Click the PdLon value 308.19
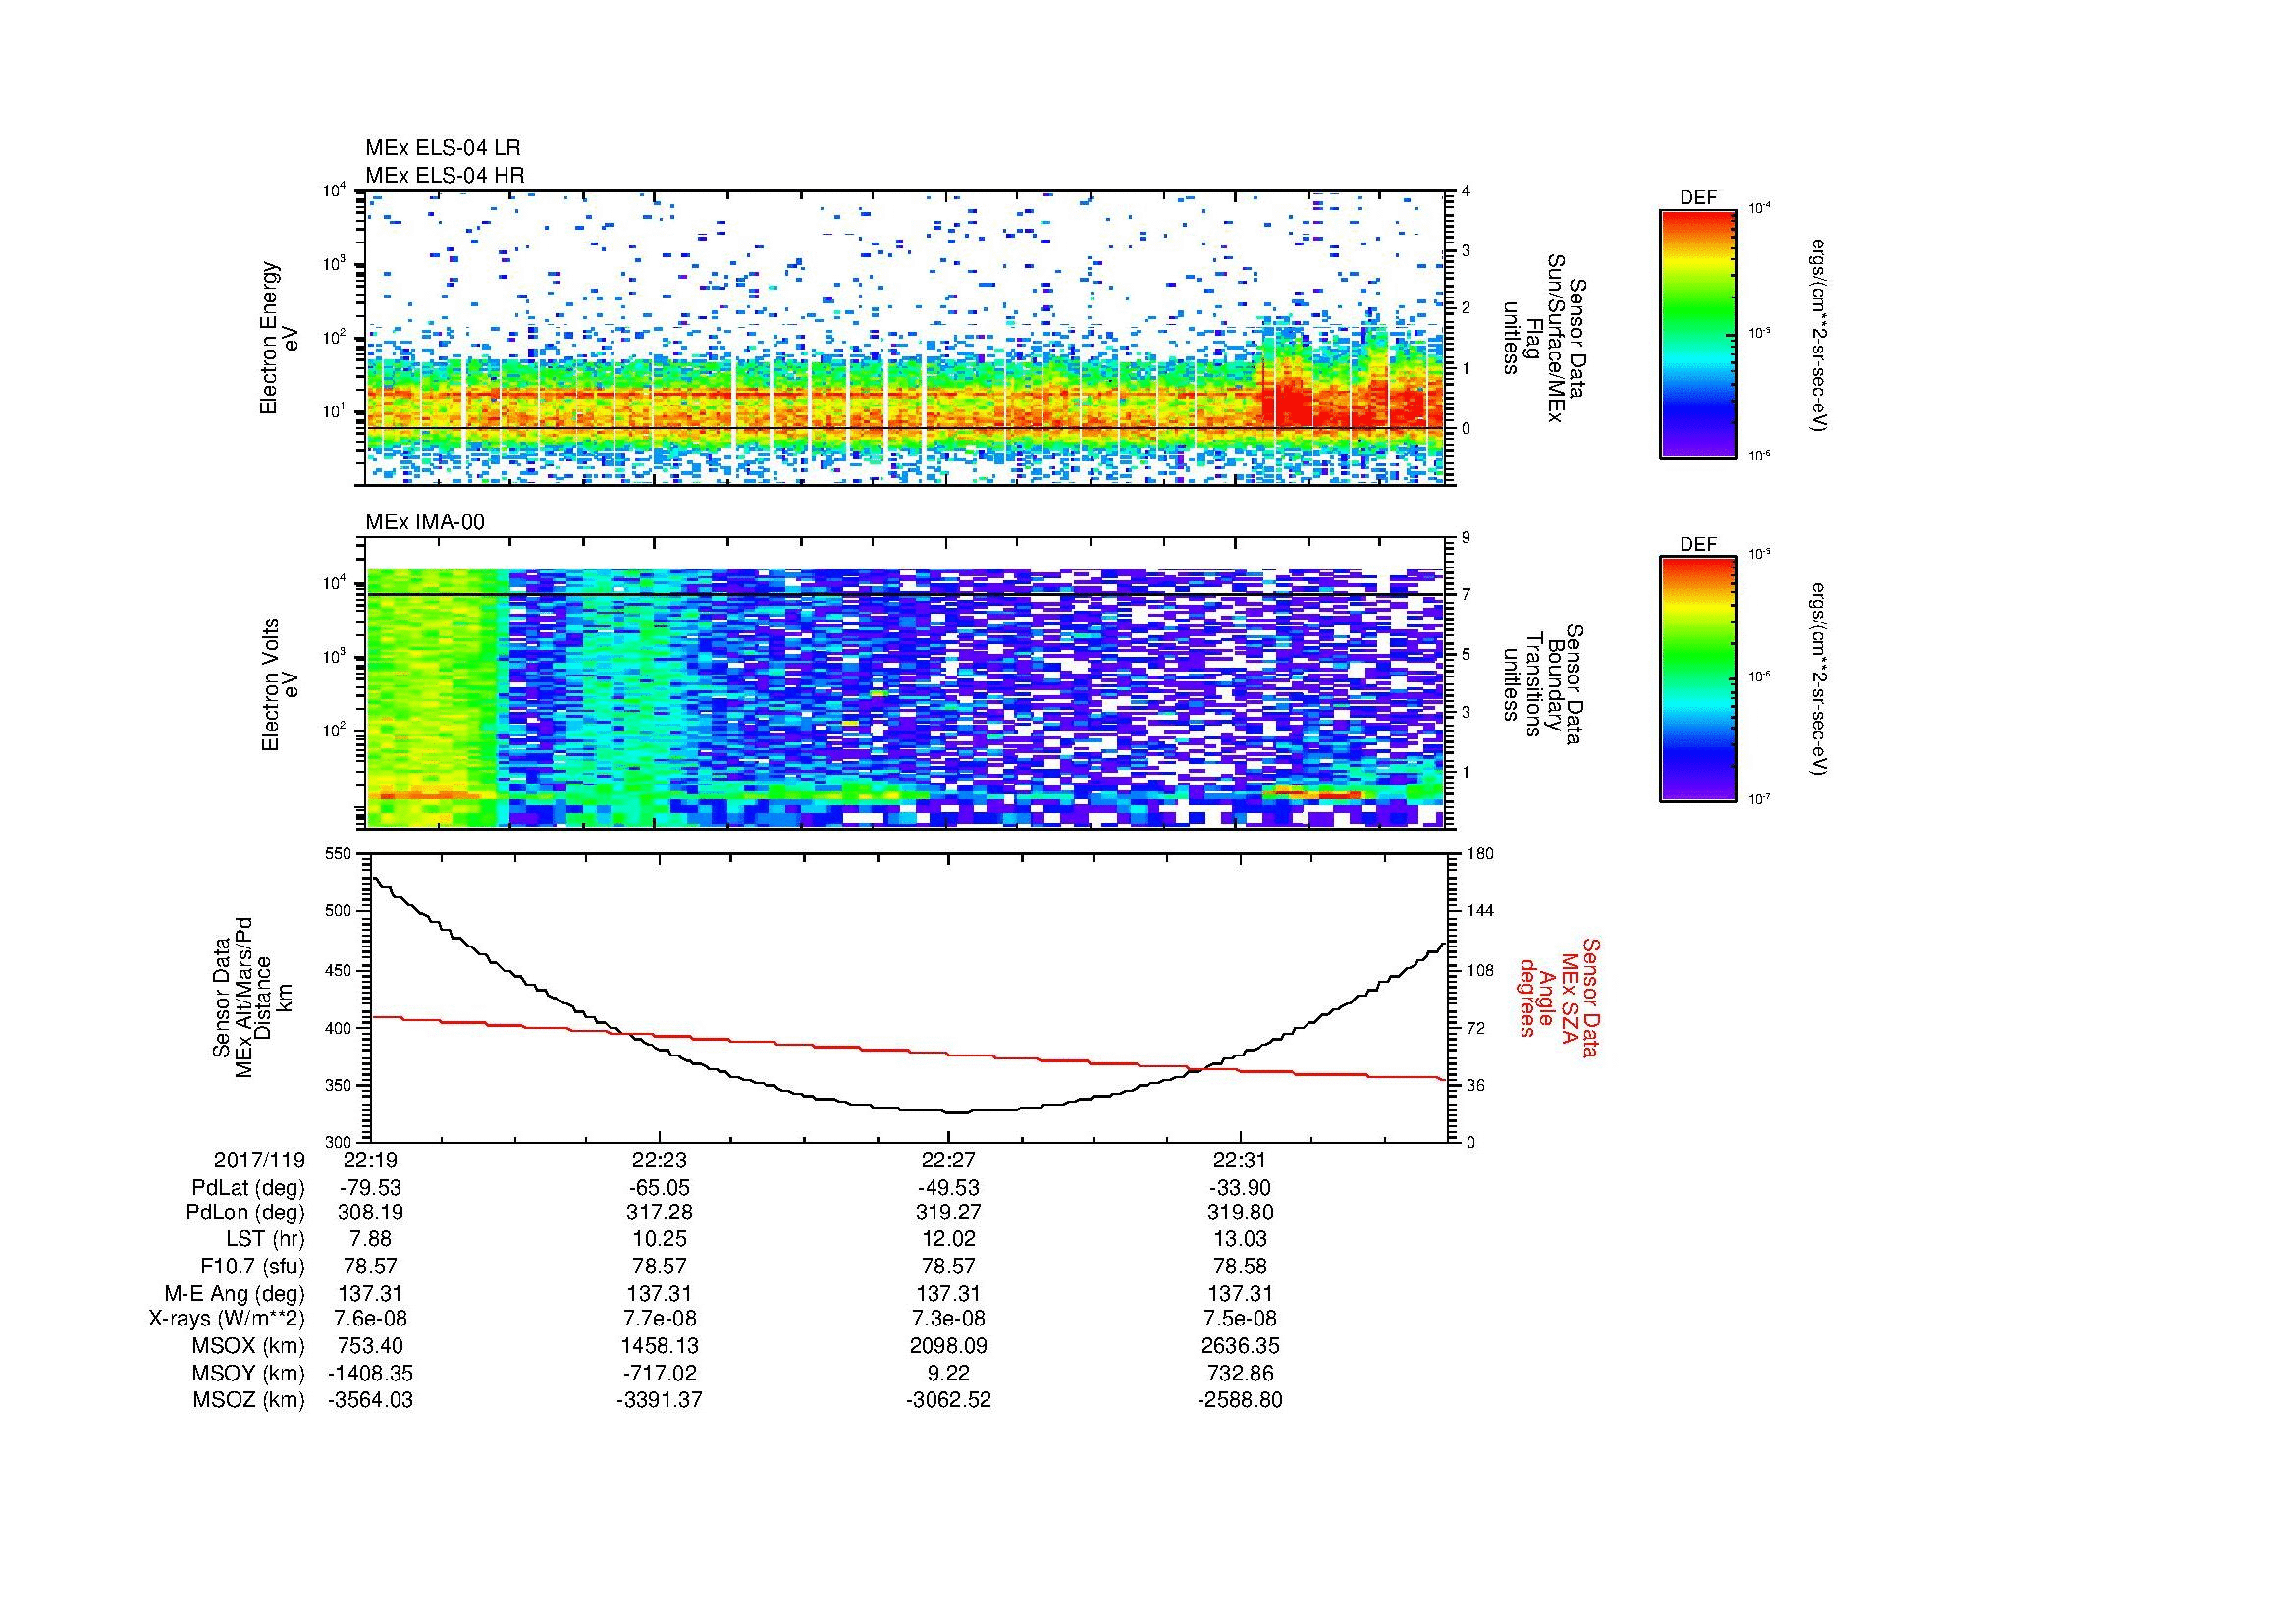Screen dimensions: 2296x1623 (x=370, y=1213)
